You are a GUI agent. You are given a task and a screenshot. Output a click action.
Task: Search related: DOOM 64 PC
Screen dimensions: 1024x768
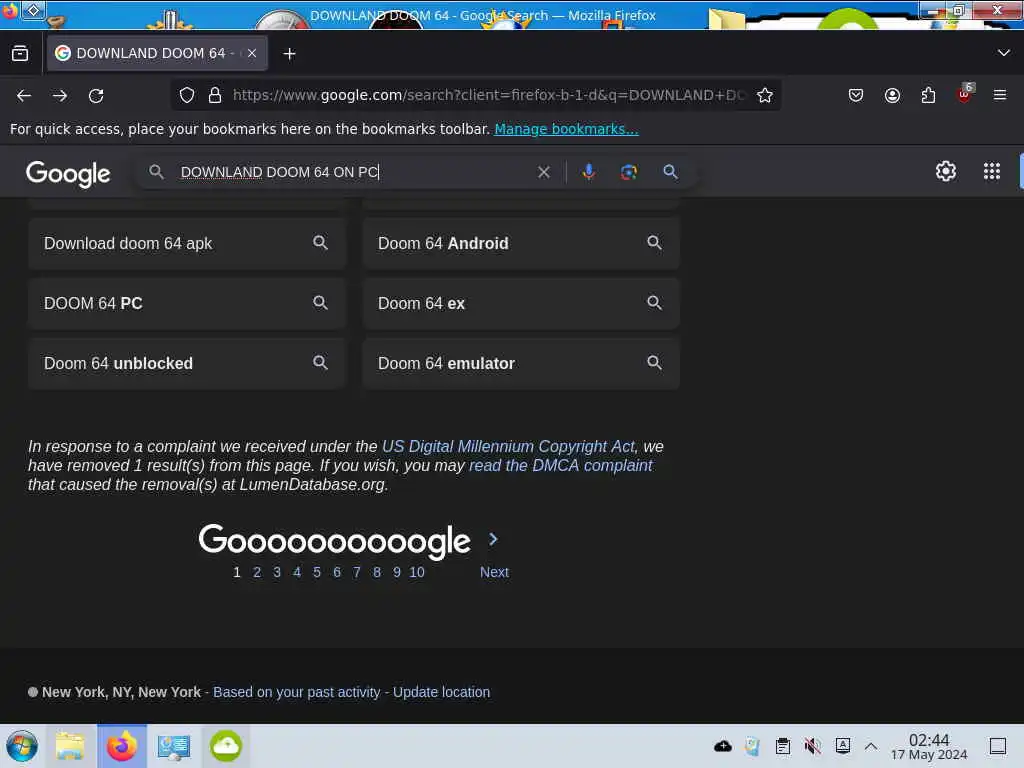tap(187, 303)
